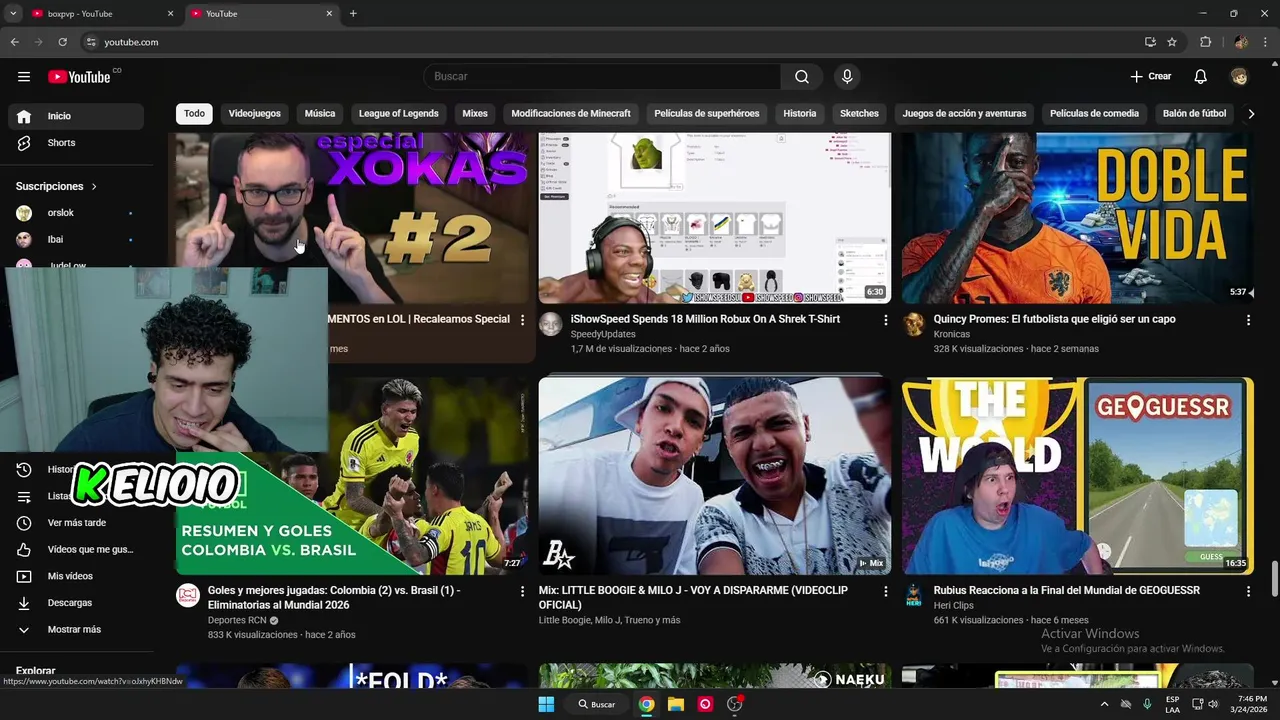This screenshot has width=1280, height=720.
Task: Expand the Suscripciones section chevron
Action: click(94, 187)
